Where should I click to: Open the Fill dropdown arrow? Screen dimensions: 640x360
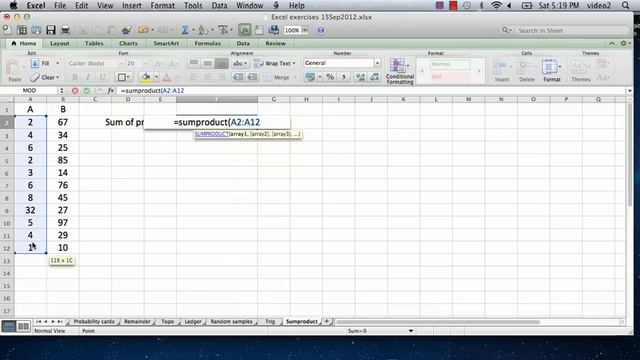coord(58,63)
